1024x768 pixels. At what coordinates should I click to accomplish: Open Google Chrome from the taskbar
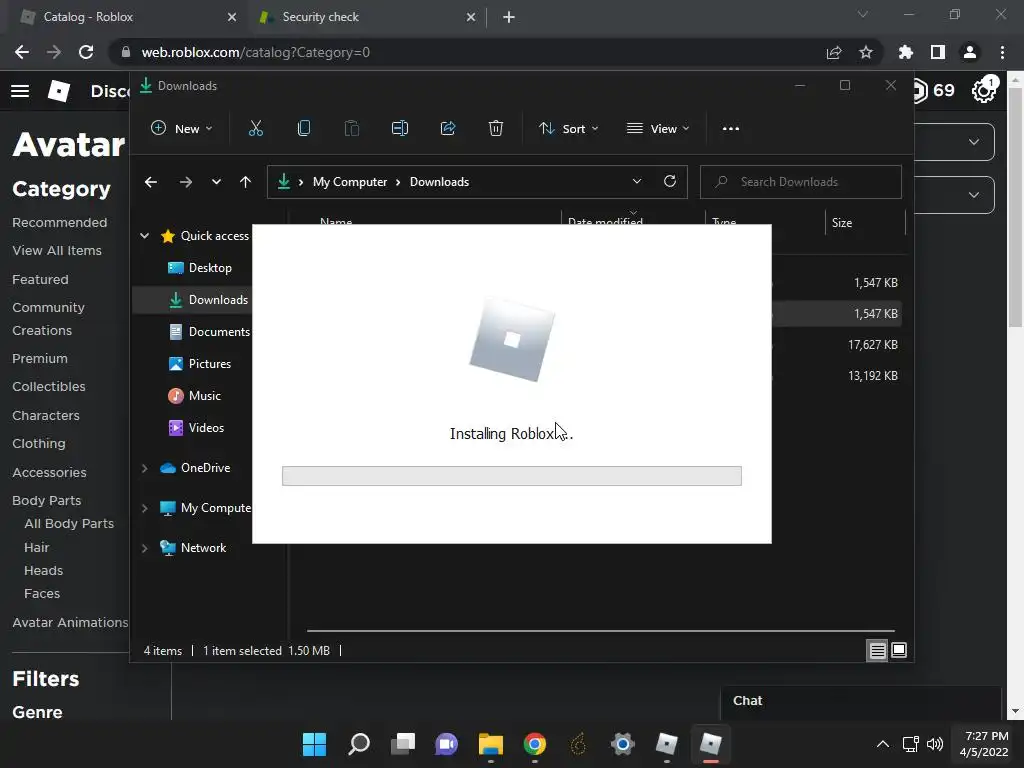[x=535, y=744]
